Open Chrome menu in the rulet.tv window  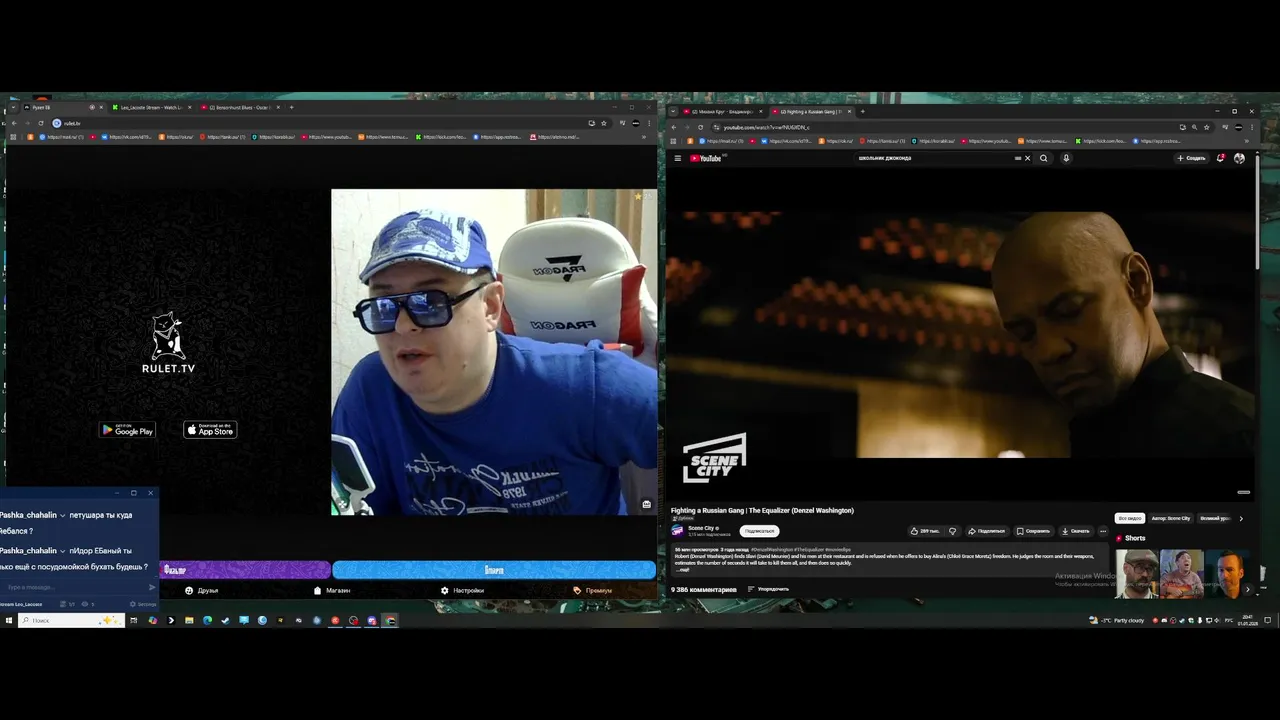648,123
